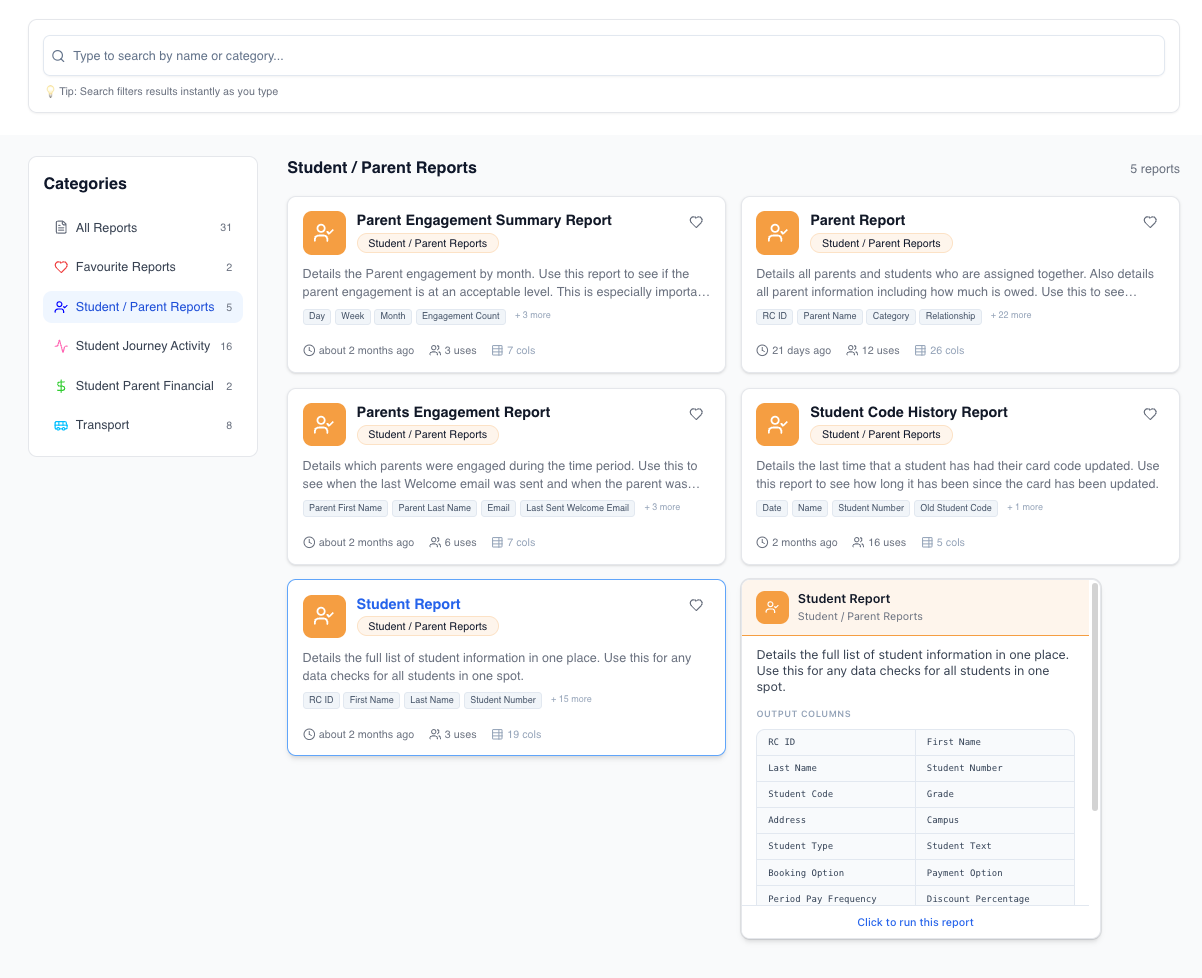Select Student / Parent Reports category
Viewport: 1202px width, 978px height.
[x=144, y=307]
